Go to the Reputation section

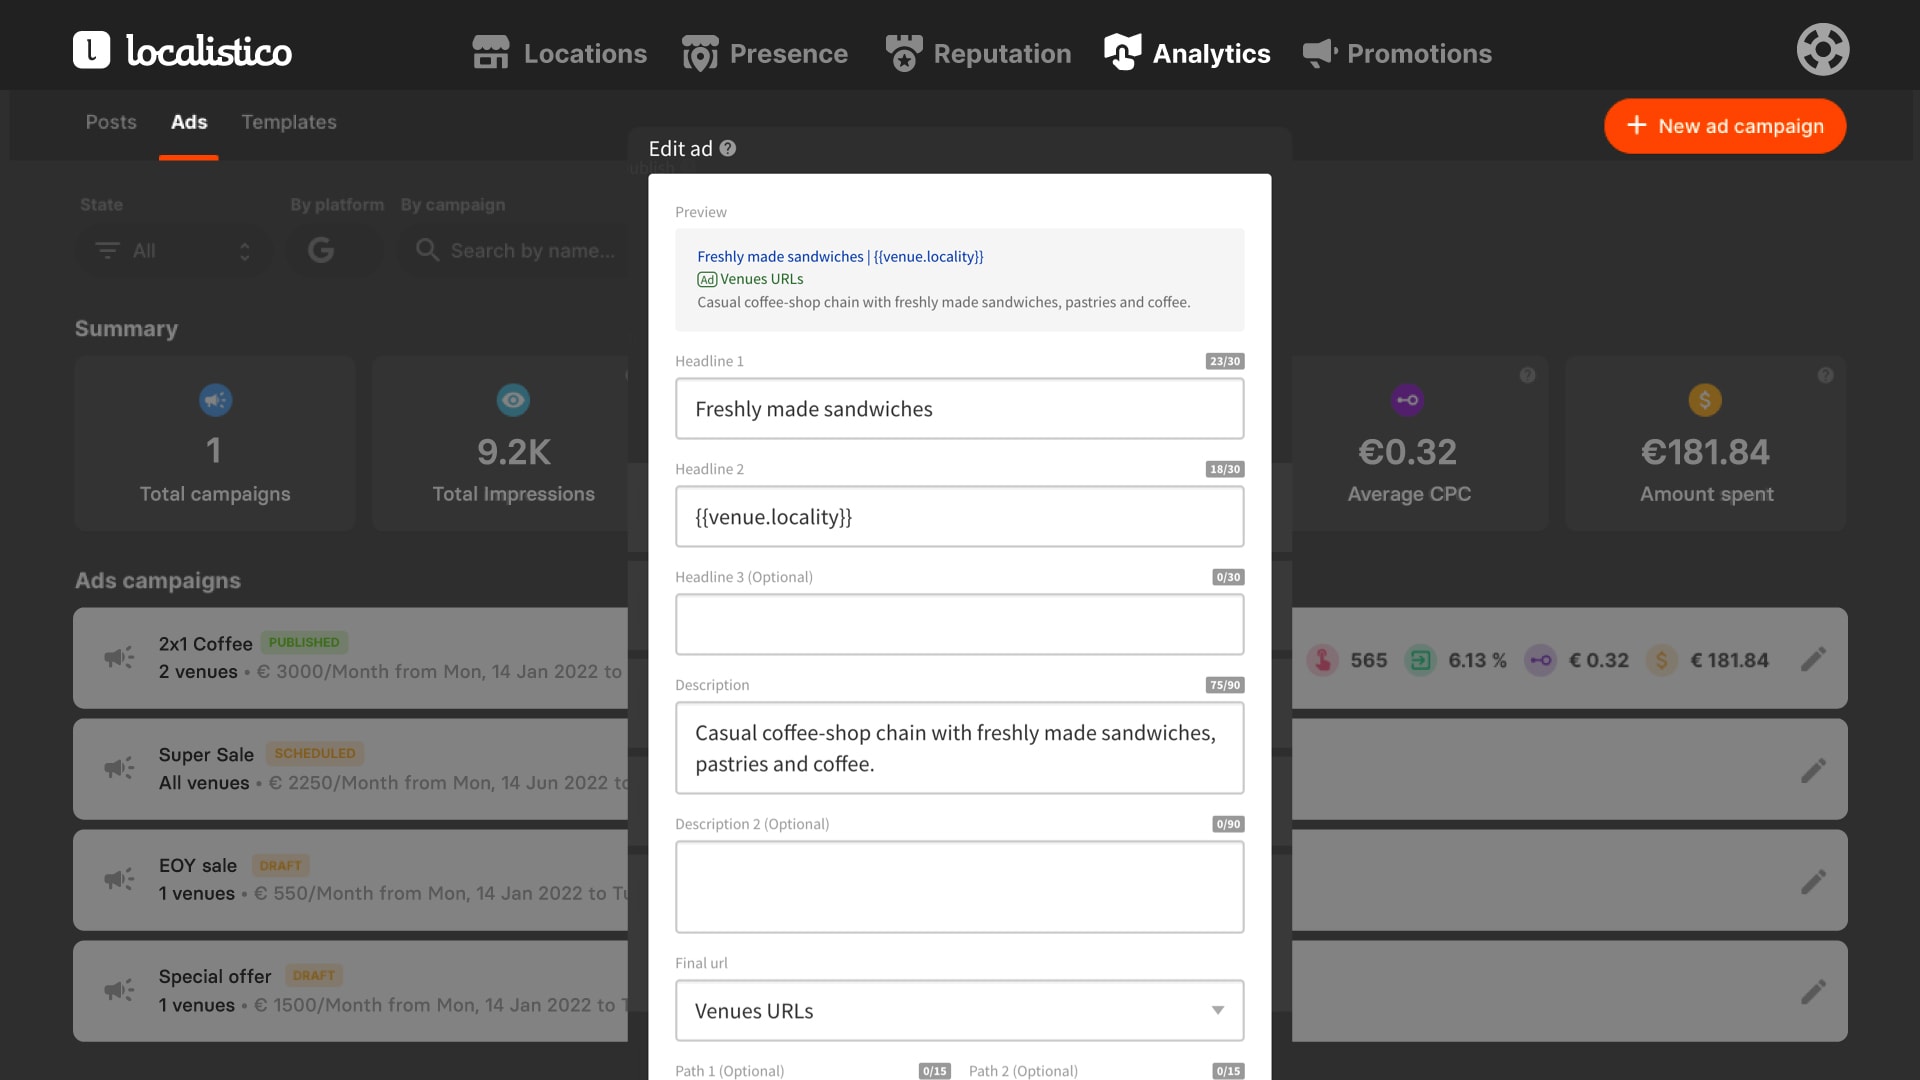(978, 53)
